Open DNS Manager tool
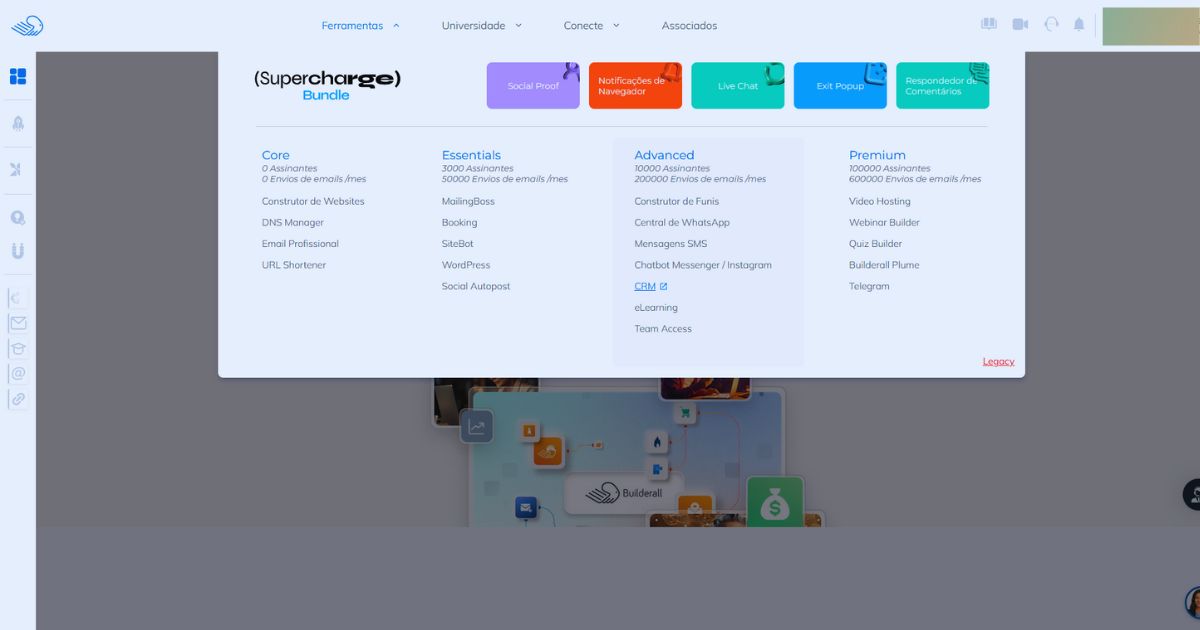Viewport: 1200px width, 630px height. tap(293, 222)
